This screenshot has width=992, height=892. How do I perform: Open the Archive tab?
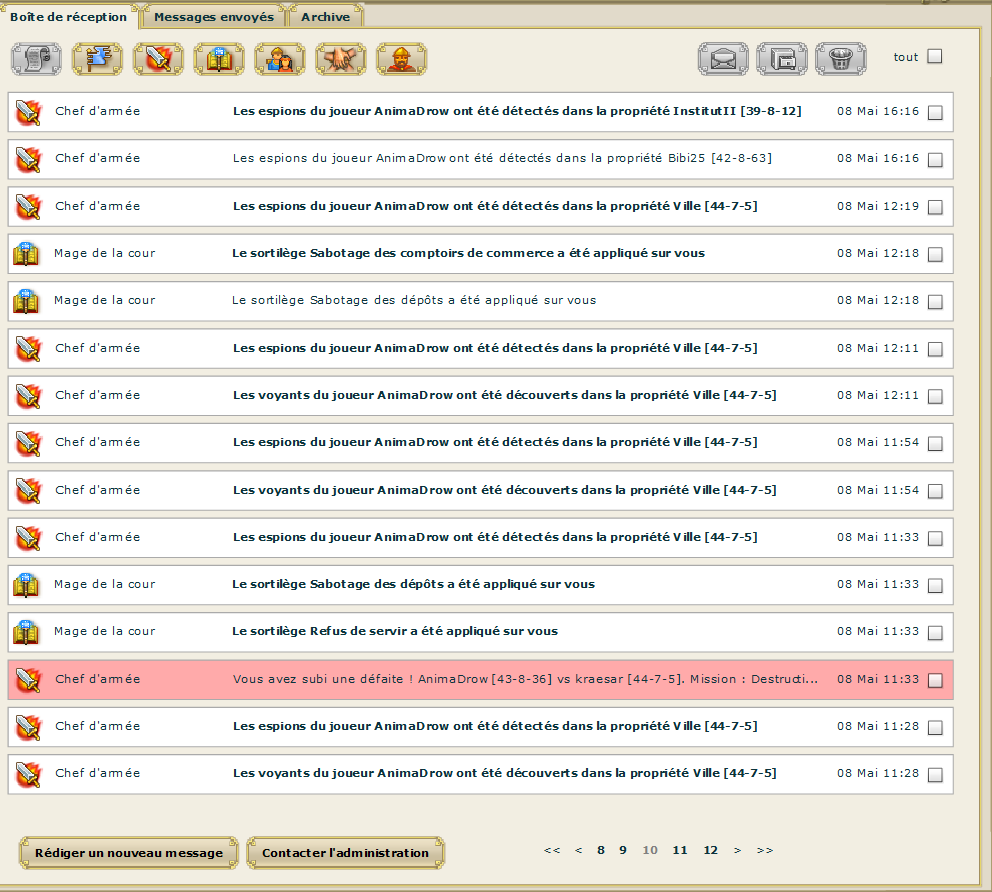[325, 17]
